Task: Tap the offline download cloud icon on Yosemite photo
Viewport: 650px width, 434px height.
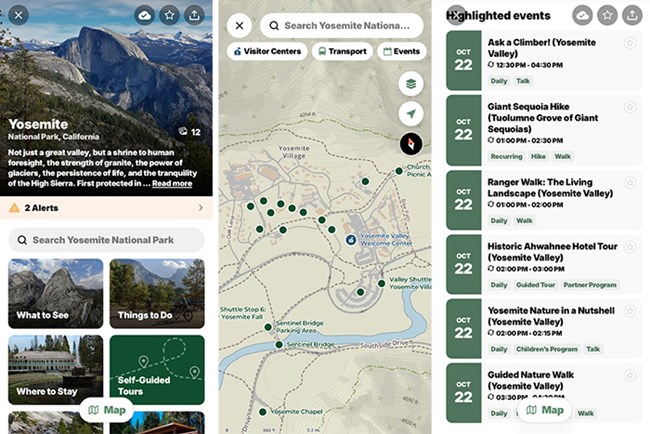Action: point(144,15)
